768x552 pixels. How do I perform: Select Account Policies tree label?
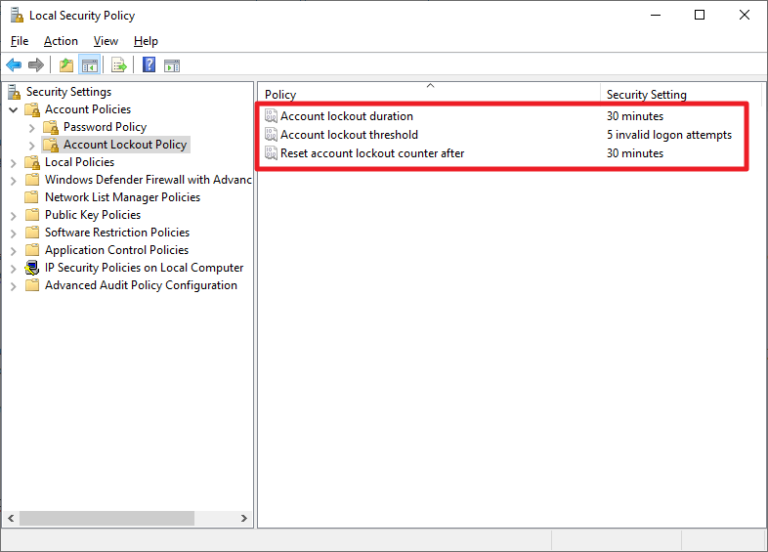pyautogui.click(x=88, y=109)
